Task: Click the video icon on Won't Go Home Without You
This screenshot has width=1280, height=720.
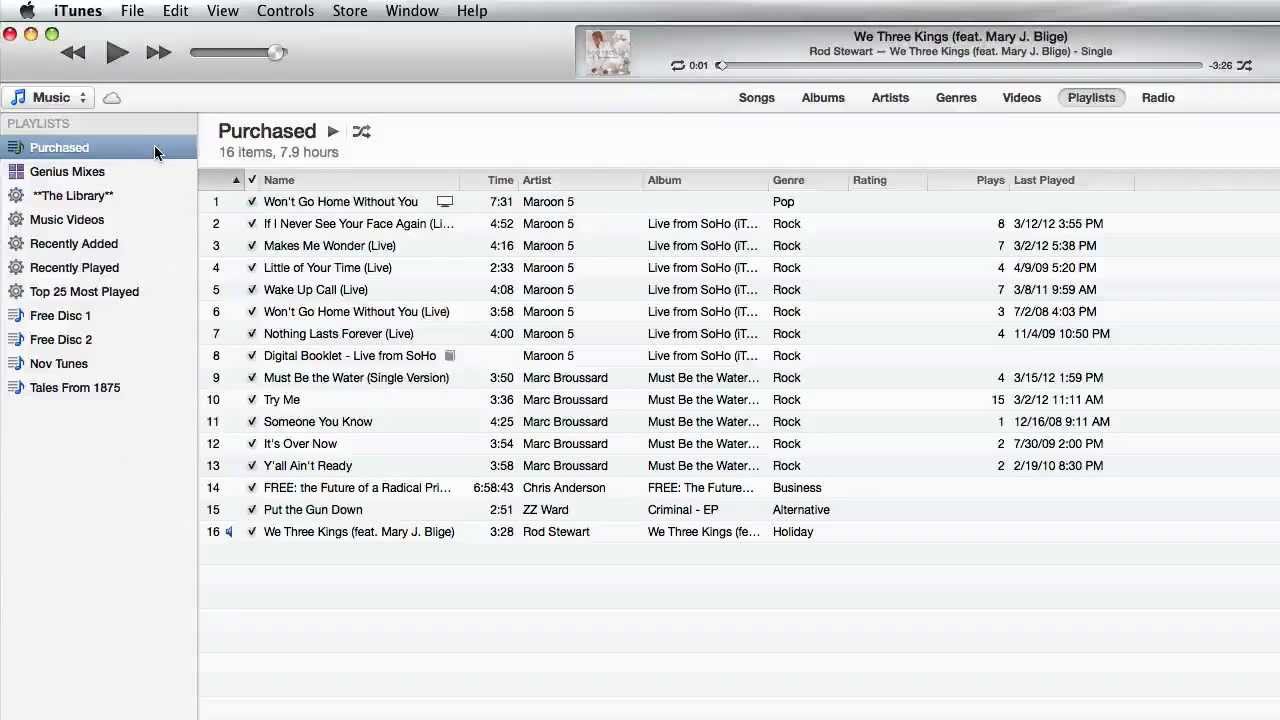Action: click(445, 202)
